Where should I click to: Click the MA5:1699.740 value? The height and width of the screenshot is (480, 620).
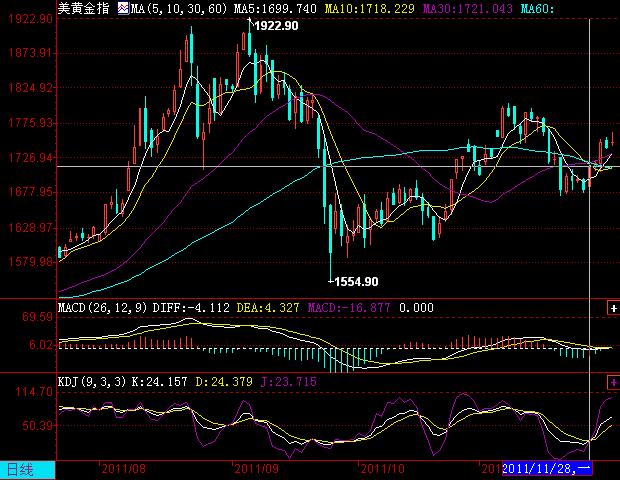275,8
